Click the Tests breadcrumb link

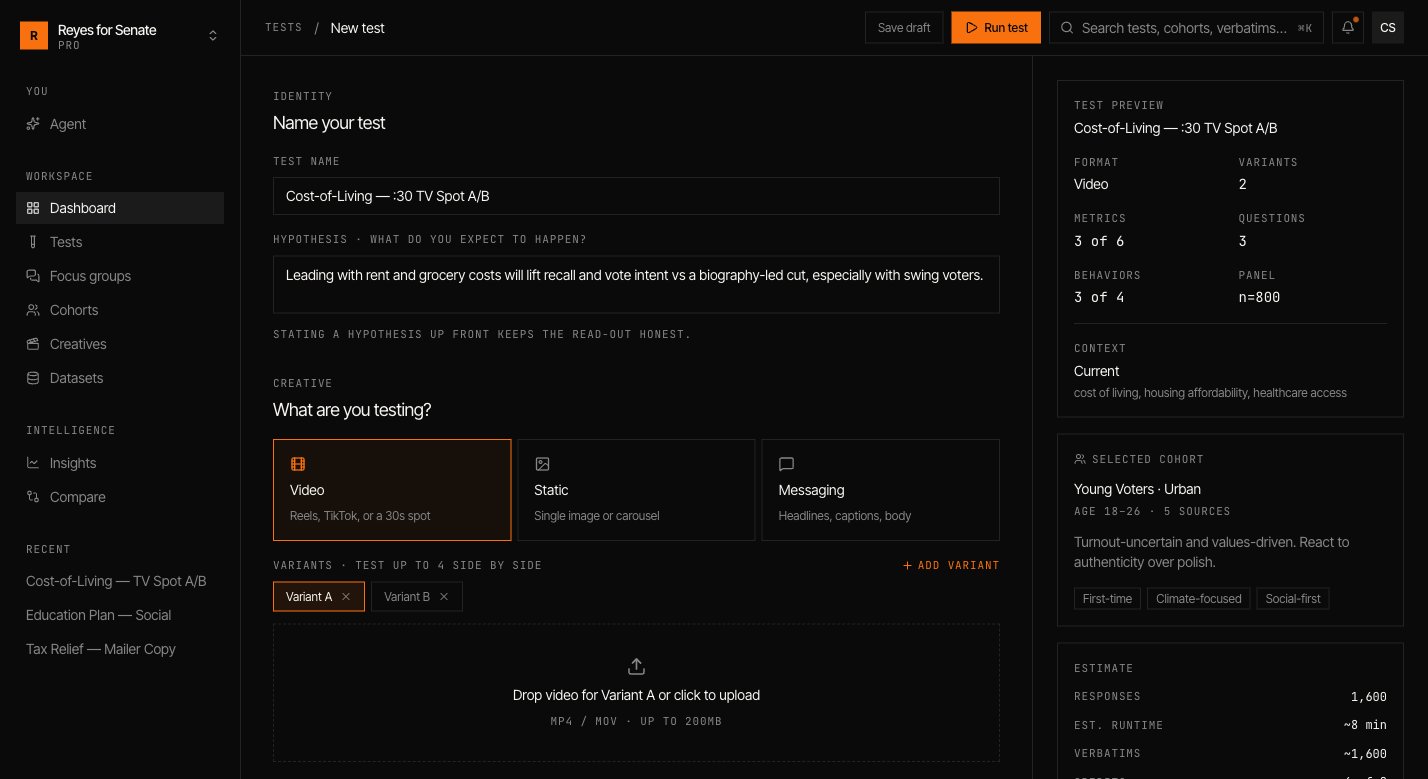point(284,28)
